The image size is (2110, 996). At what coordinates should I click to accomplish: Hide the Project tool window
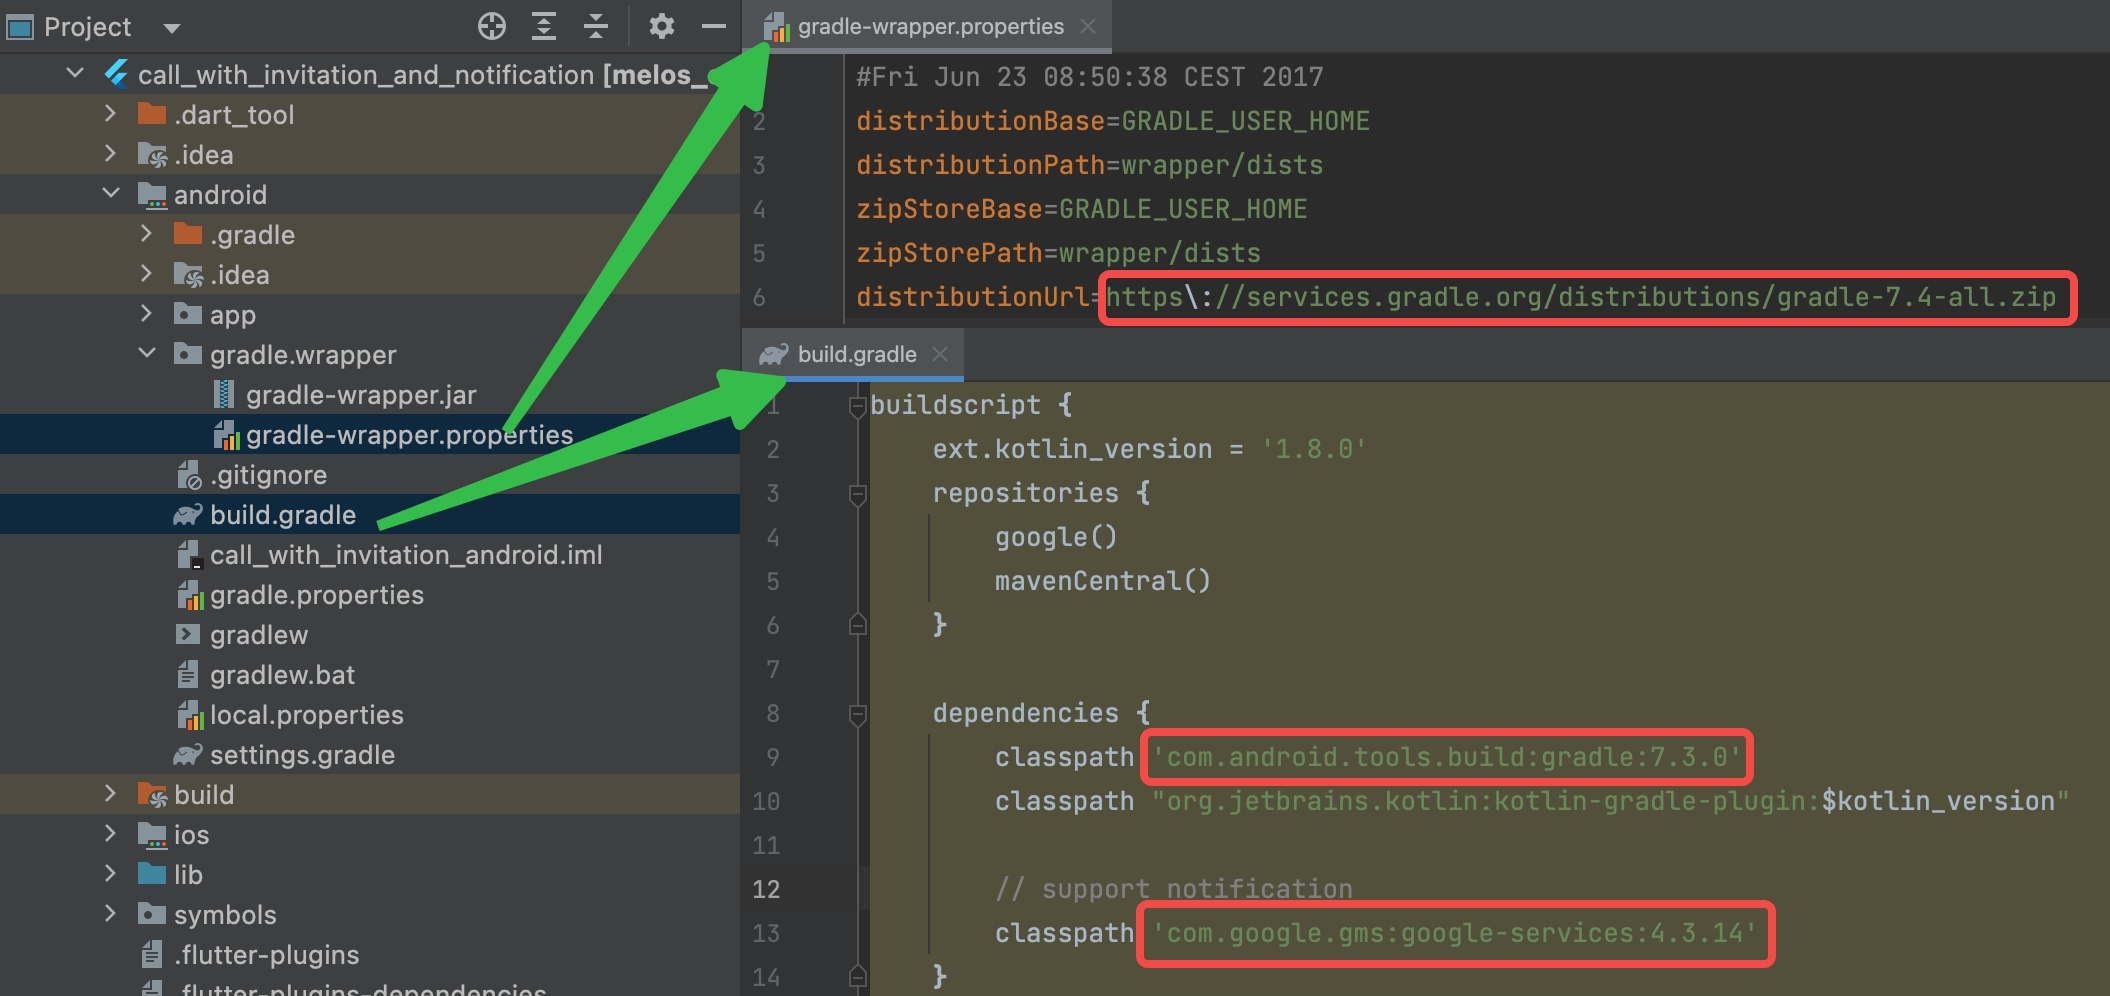click(x=713, y=27)
